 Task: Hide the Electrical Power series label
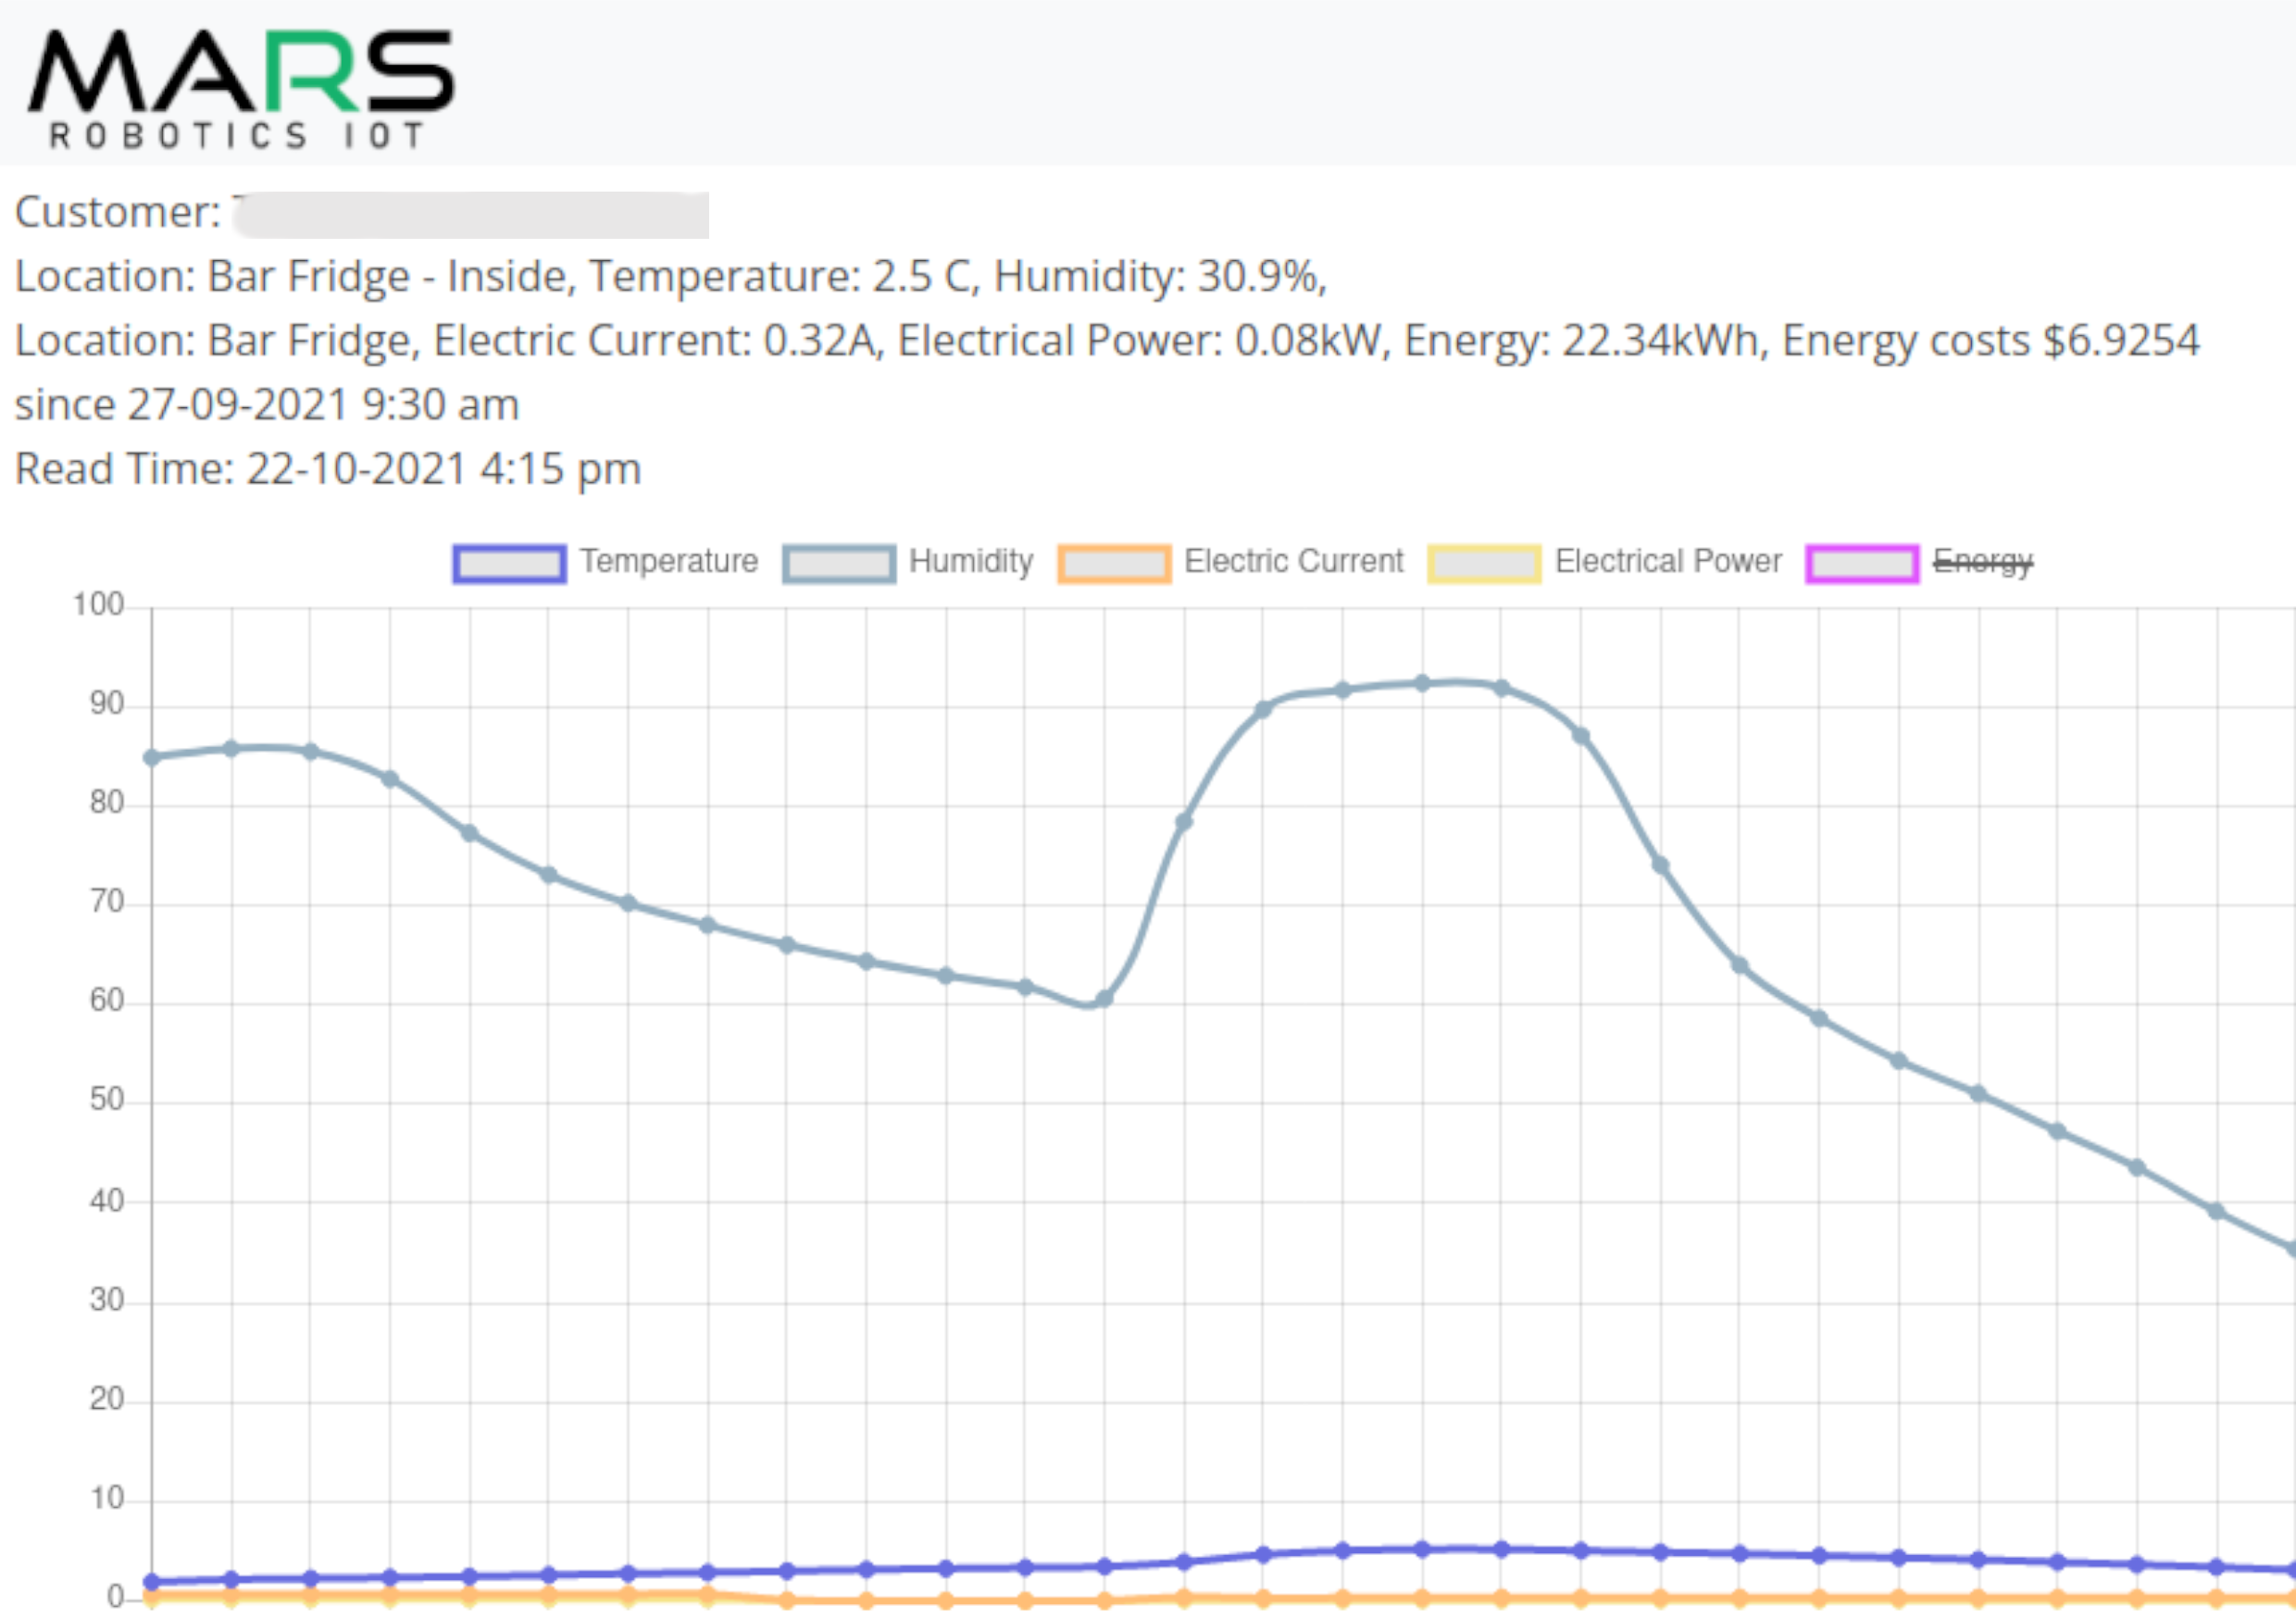(x=1668, y=562)
